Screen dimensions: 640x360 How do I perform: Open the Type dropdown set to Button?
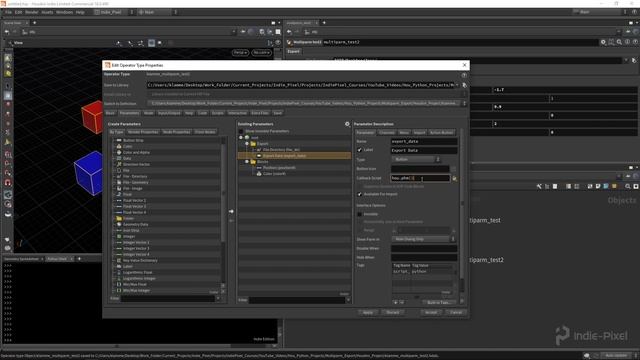pyautogui.click(x=416, y=160)
